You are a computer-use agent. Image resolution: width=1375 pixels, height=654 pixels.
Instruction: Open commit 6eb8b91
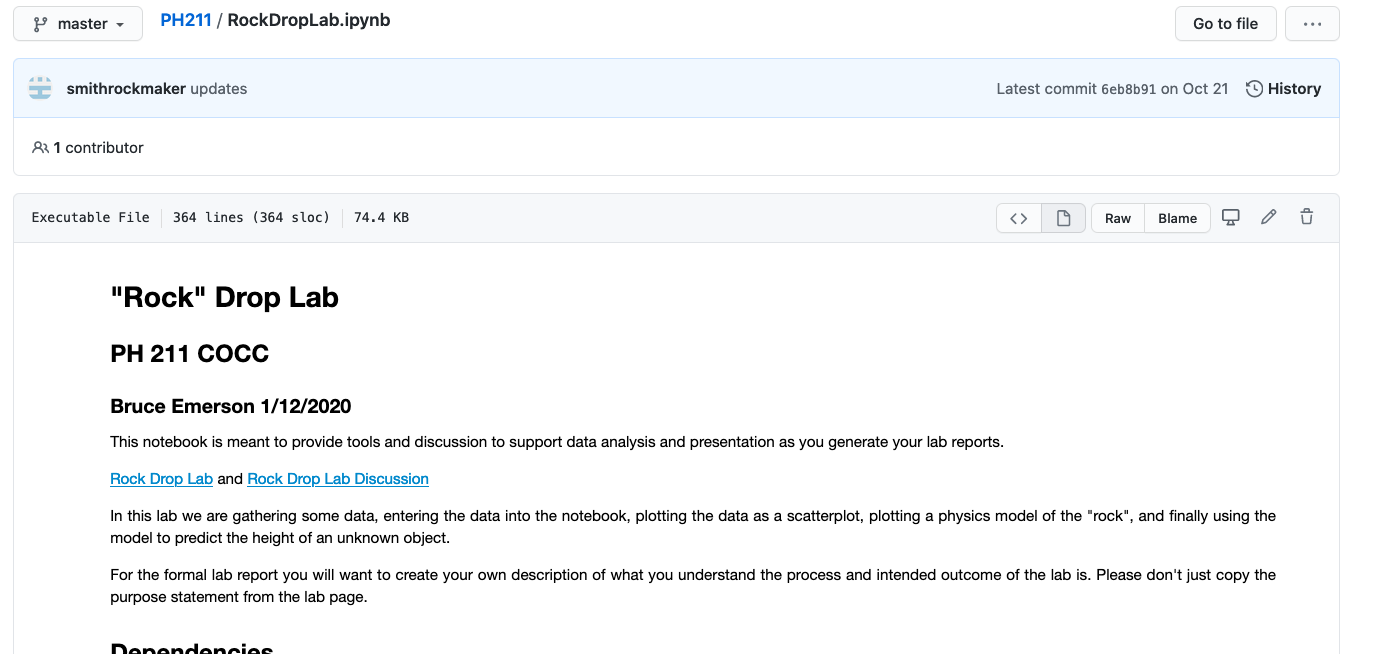[1128, 89]
